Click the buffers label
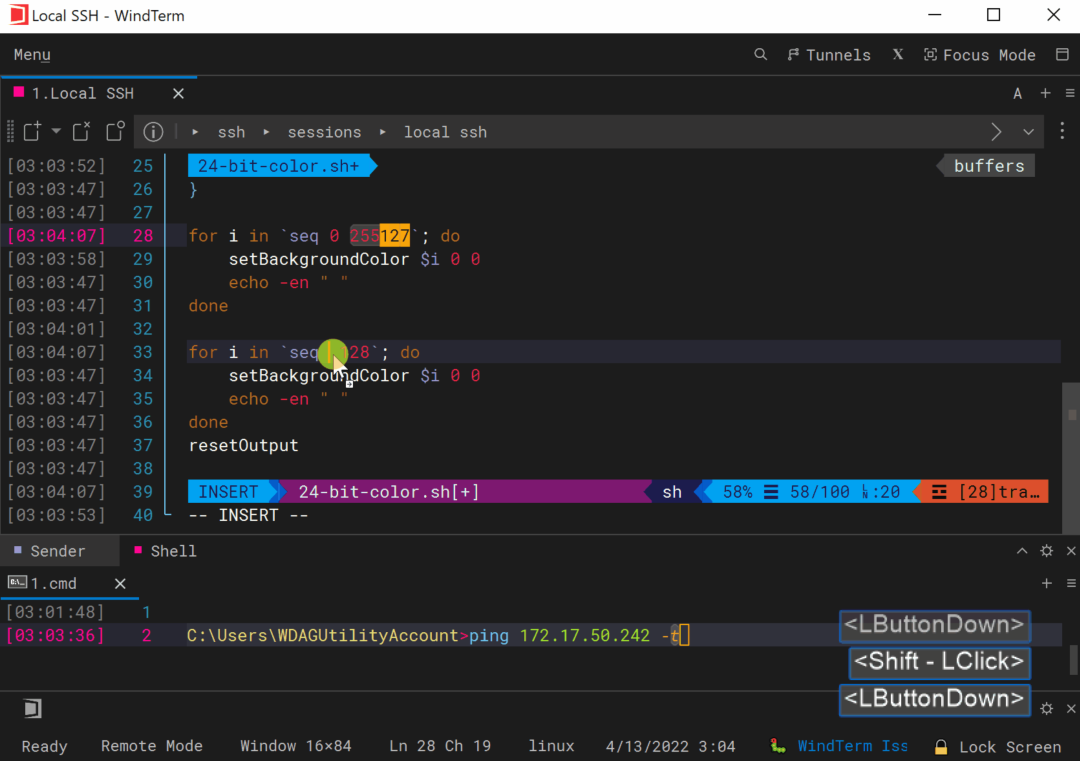 point(988,166)
